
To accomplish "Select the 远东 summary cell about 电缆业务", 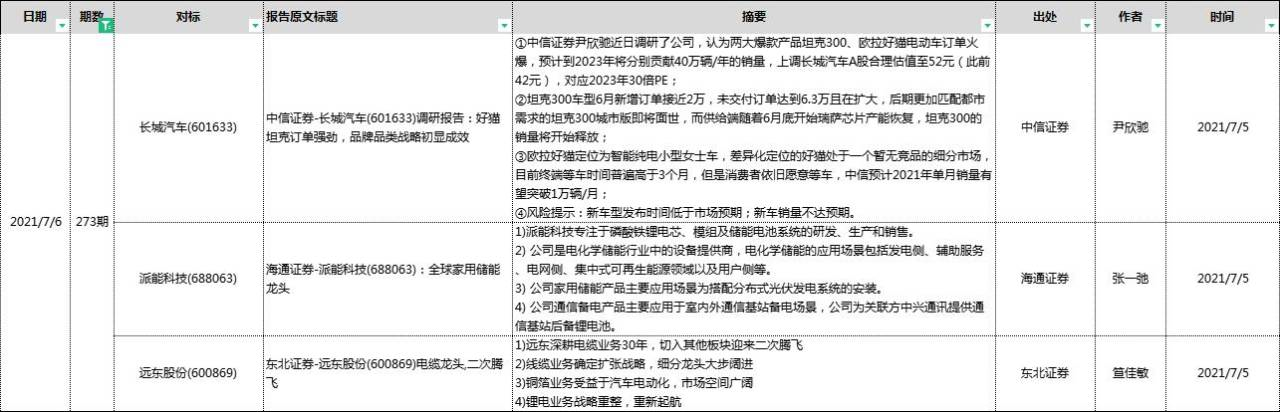I will [755, 373].
